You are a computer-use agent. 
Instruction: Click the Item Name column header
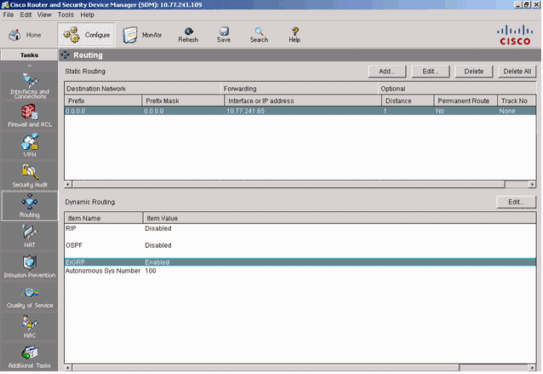pyautogui.click(x=104, y=218)
